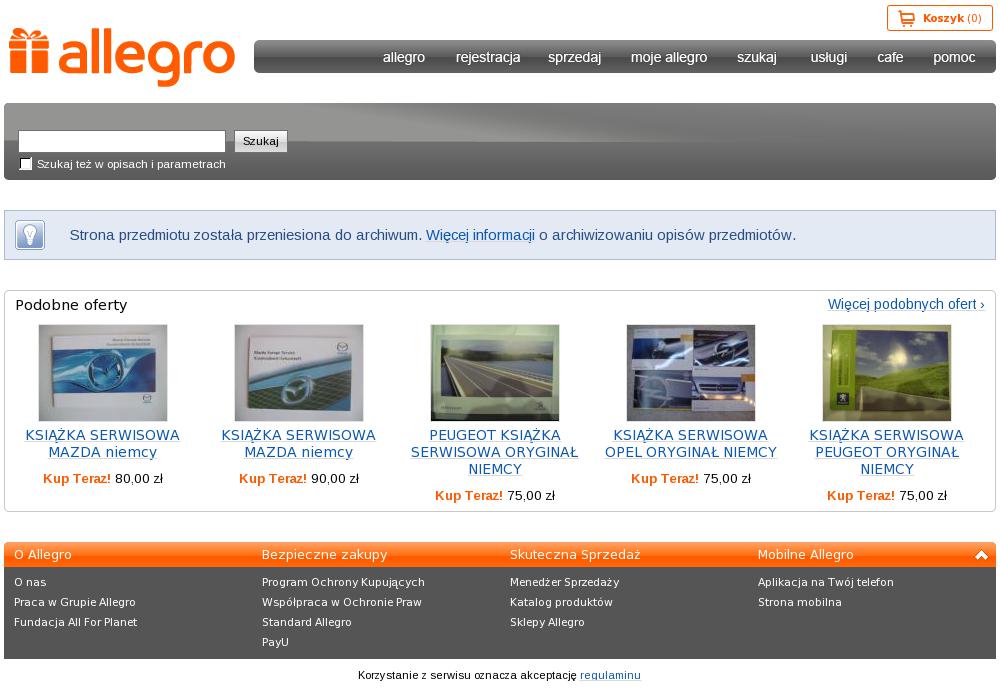Open Mazda service book priced 80,00 zł
Image resolution: width=1000 pixels, height=695 pixels.
click(103, 444)
